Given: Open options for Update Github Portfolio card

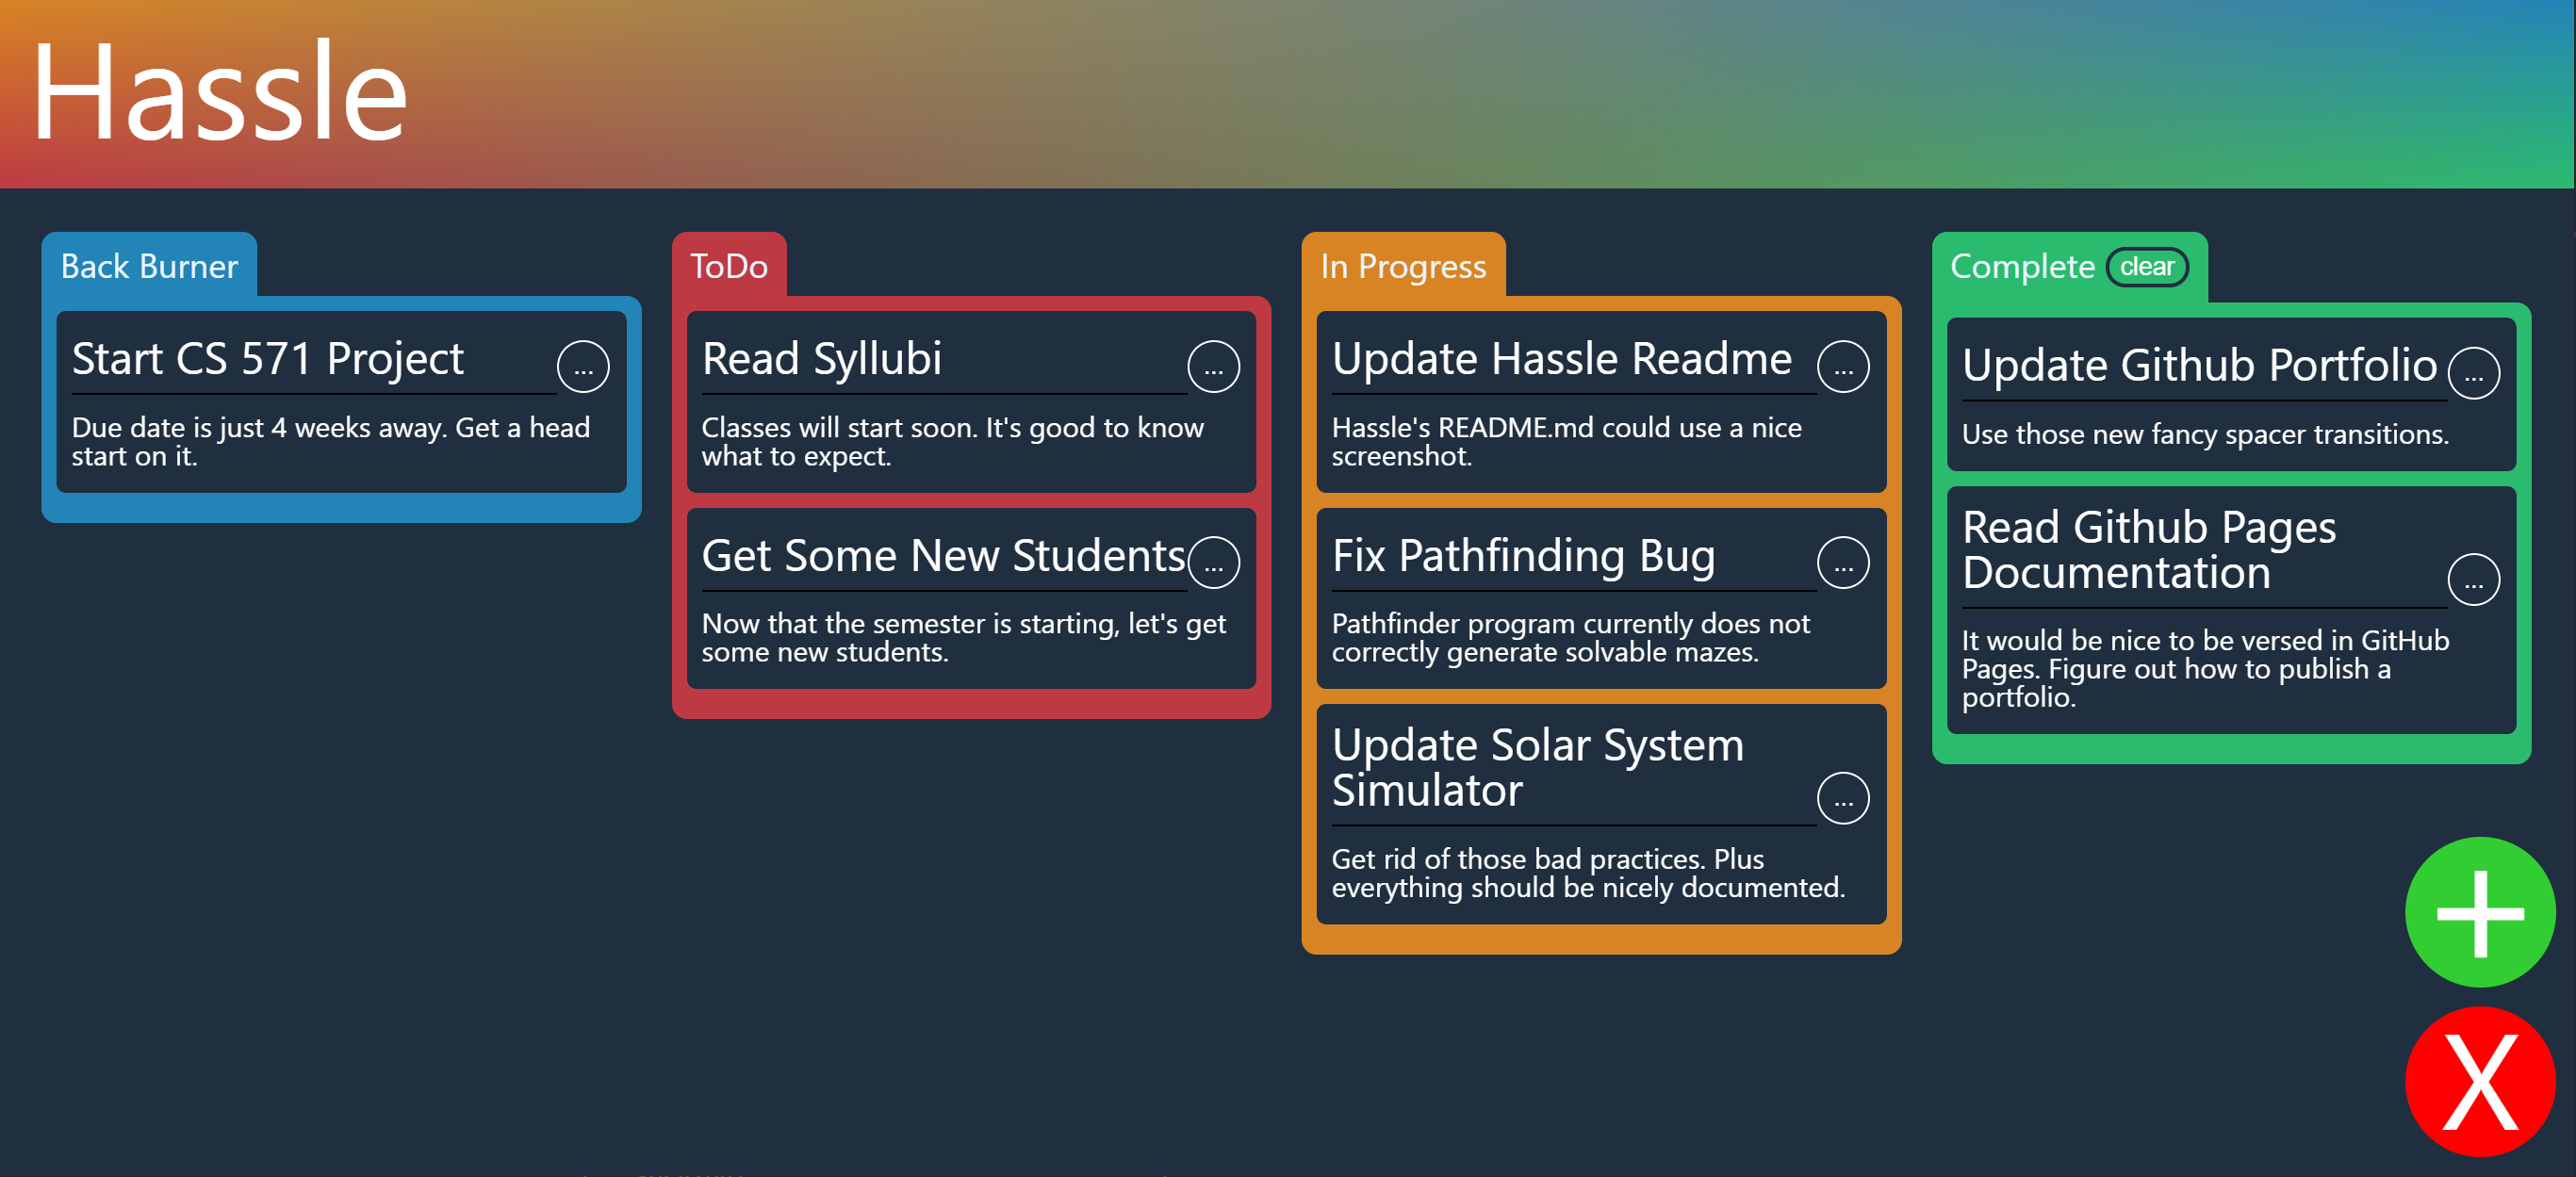Looking at the screenshot, I should pyautogui.click(x=2475, y=373).
